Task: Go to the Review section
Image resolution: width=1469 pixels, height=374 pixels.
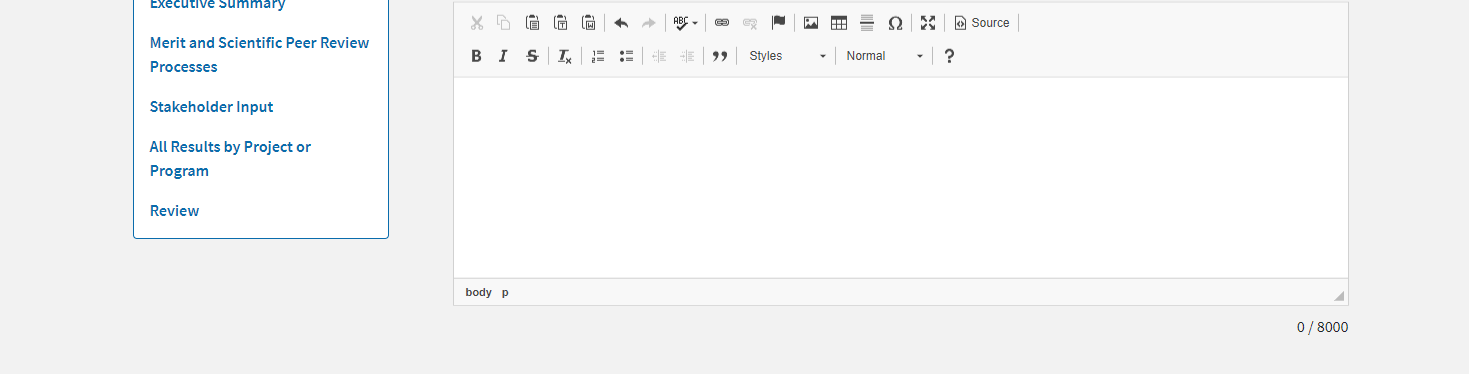Action: point(175,211)
